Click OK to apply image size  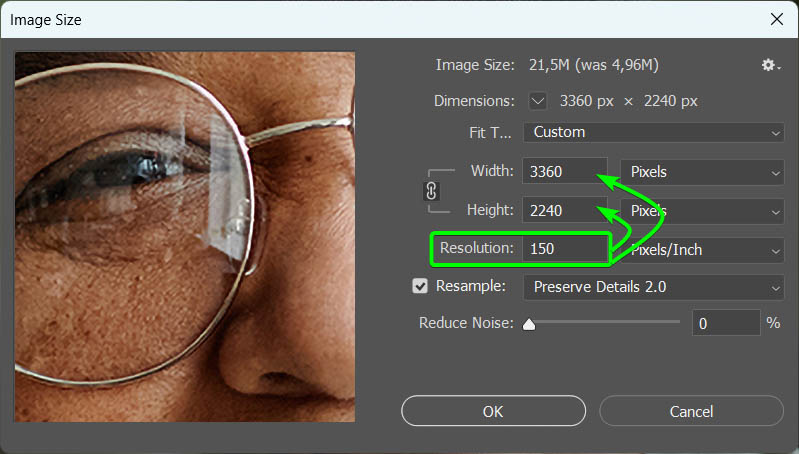tap(493, 411)
